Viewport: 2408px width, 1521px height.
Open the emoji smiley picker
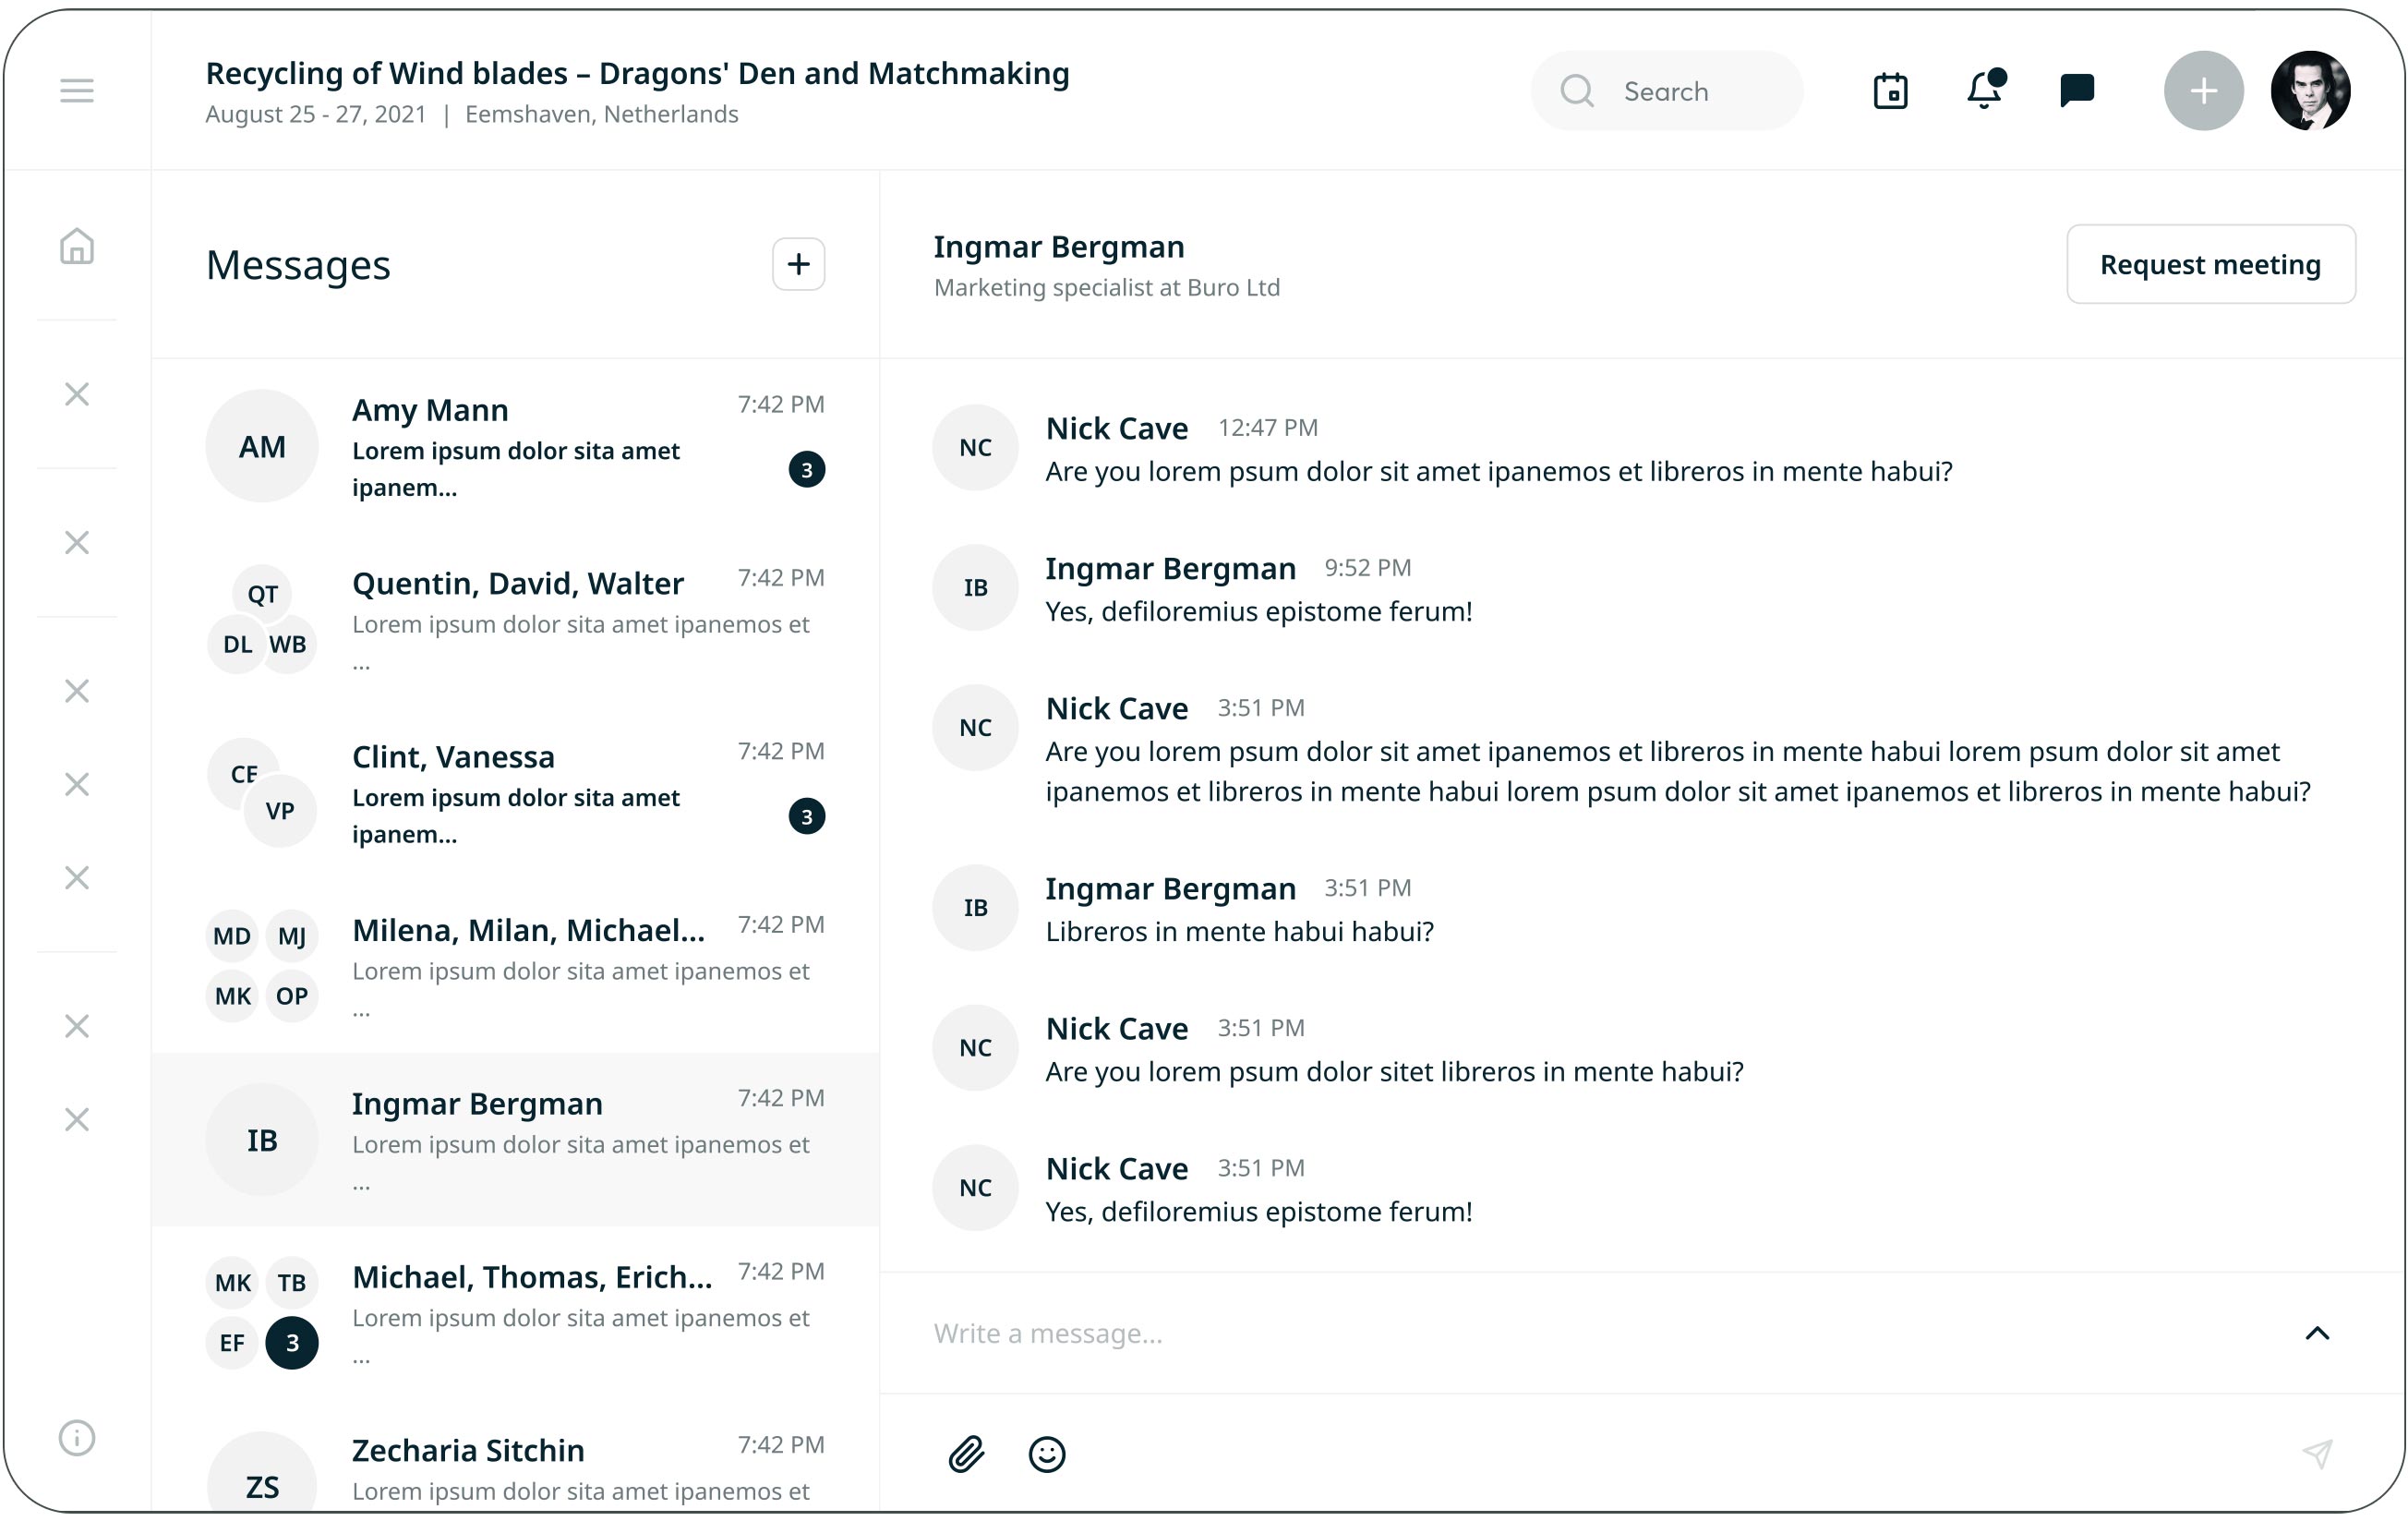click(x=1046, y=1453)
